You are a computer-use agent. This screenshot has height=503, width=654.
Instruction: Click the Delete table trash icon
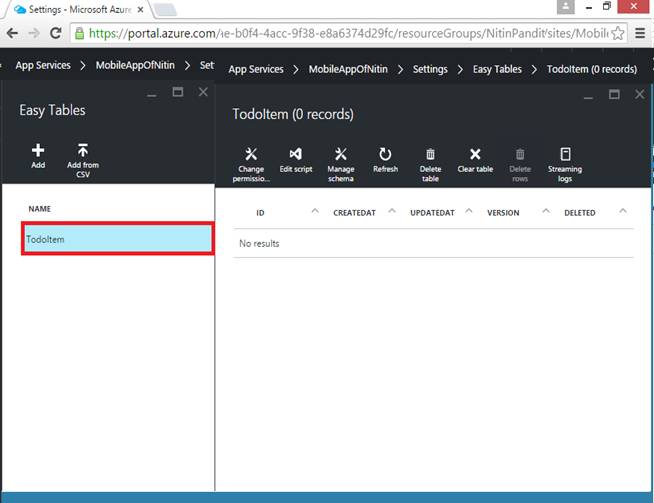pos(430,154)
